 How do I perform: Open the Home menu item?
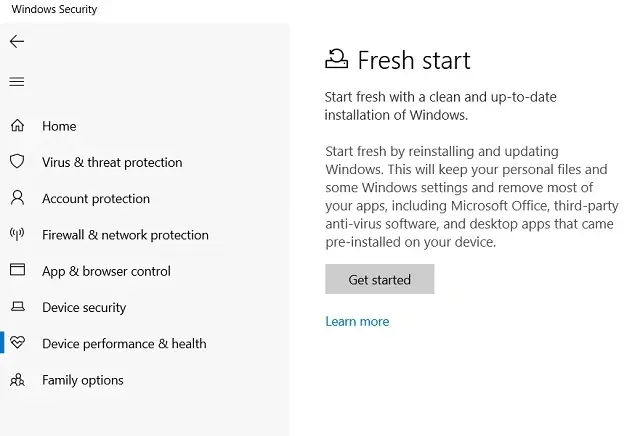click(x=59, y=126)
